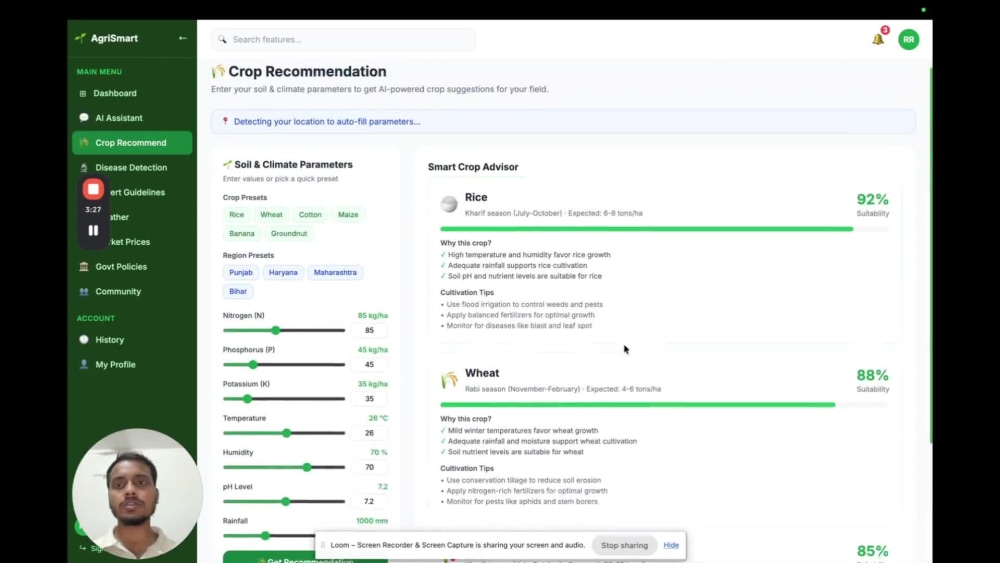Click the wheat icon beside page title
This screenshot has height=563, width=1000.
tap(219, 71)
